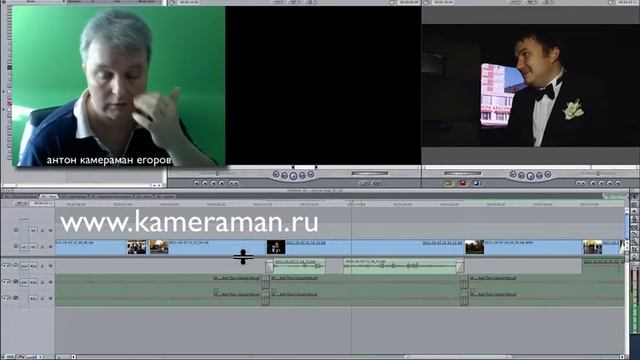Play the clip in the Viewer
The height and width of the screenshot is (360, 640).
click(293, 176)
